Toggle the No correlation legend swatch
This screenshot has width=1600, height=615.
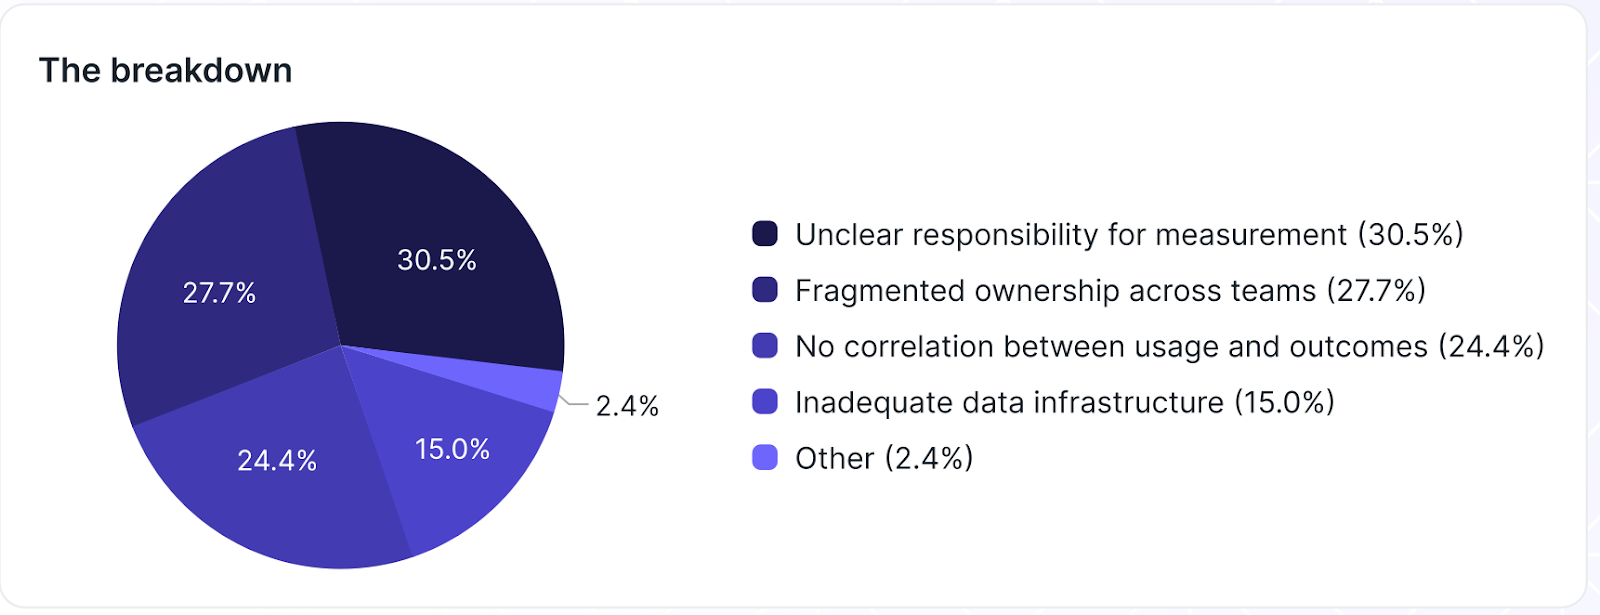click(765, 346)
